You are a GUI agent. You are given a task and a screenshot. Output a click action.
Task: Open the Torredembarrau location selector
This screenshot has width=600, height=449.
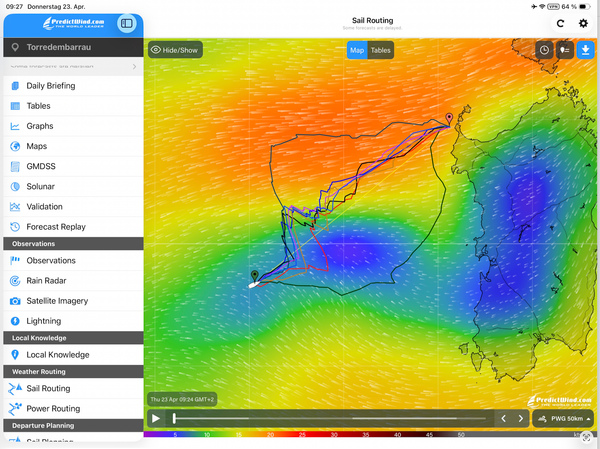pos(73,47)
